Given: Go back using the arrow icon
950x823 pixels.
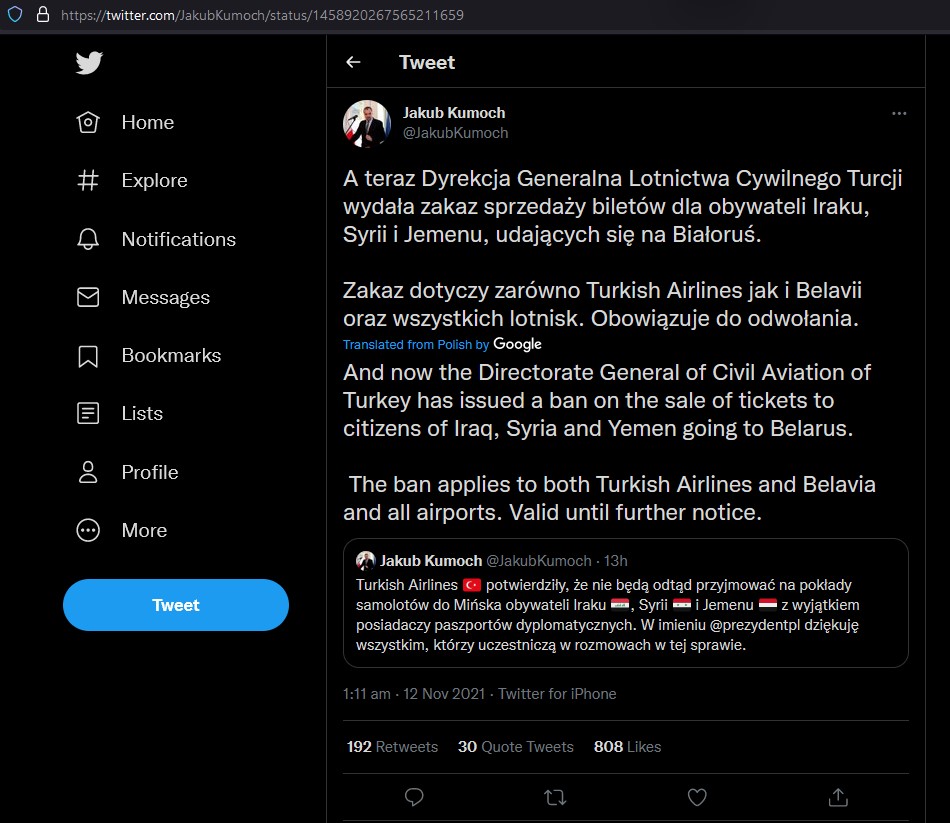Looking at the screenshot, I should [353, 62].
